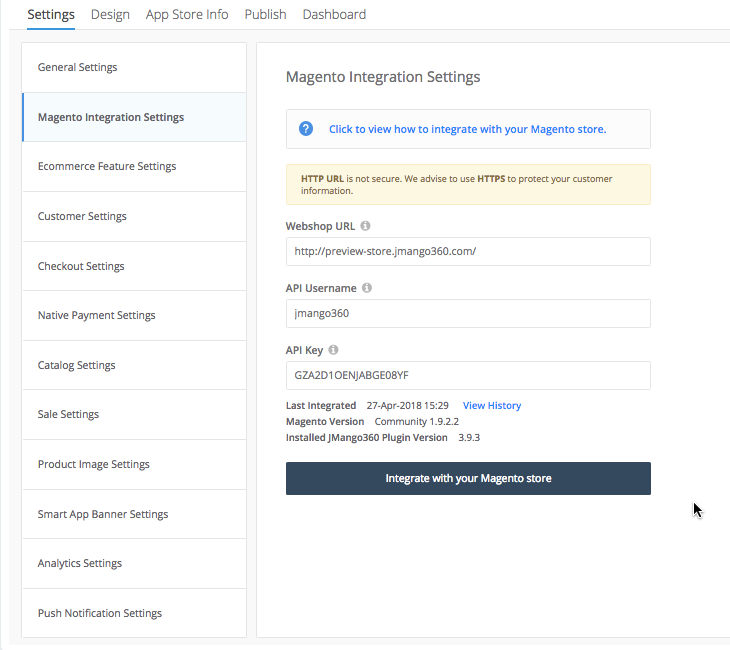Go to the Publish tab
Viewport: 730px width, 650px height.
coord(265,14)
